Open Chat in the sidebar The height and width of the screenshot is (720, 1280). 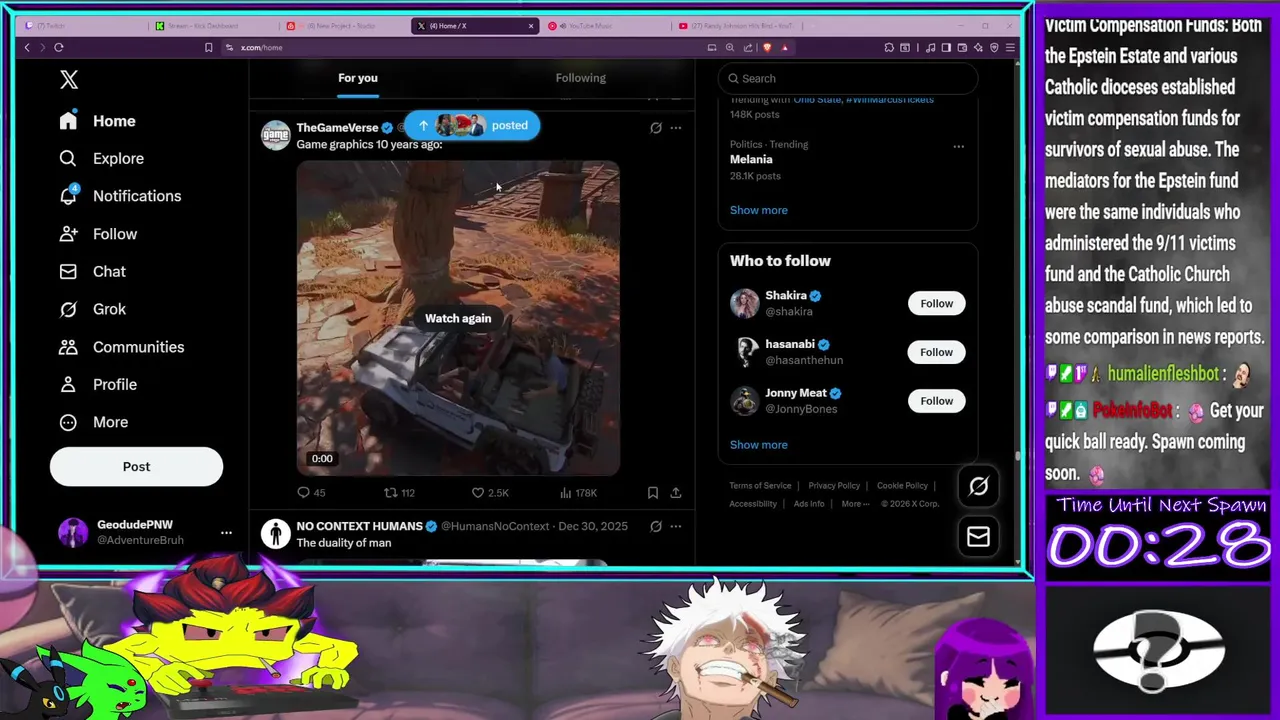click(x=92, y=271)
